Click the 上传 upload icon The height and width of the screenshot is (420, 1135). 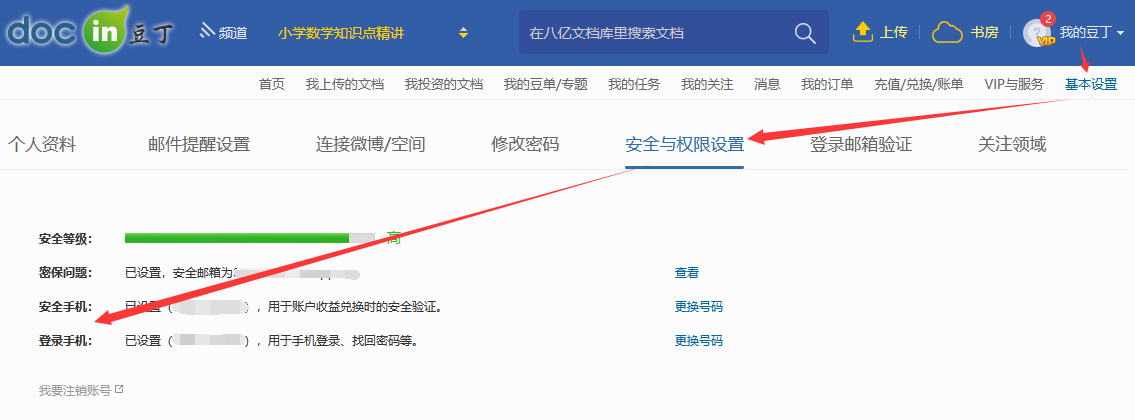[x=863, y=32]
